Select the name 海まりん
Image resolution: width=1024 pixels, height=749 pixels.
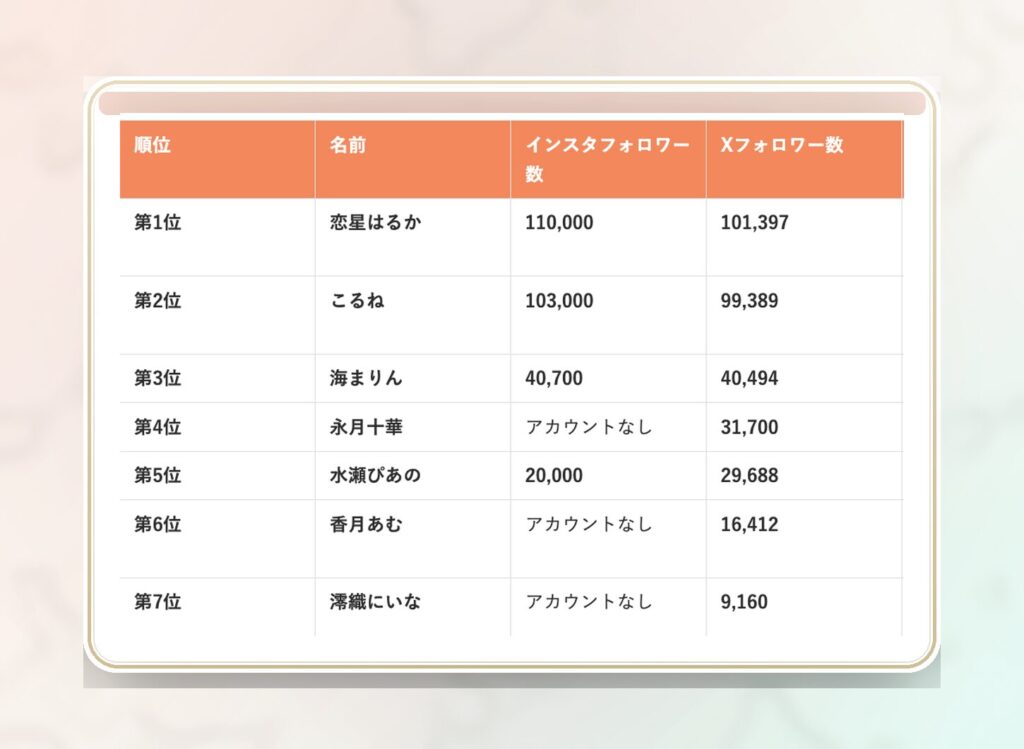coord(366,379)
